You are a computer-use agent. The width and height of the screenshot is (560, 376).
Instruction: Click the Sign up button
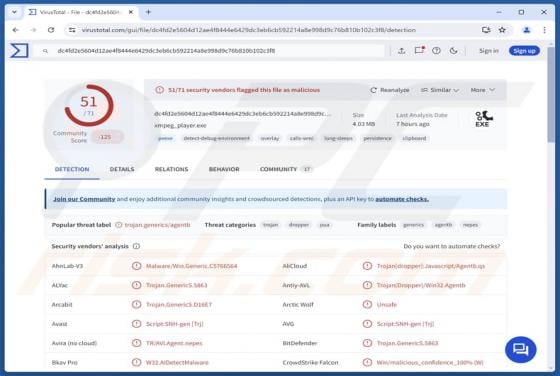coord(524,51)
